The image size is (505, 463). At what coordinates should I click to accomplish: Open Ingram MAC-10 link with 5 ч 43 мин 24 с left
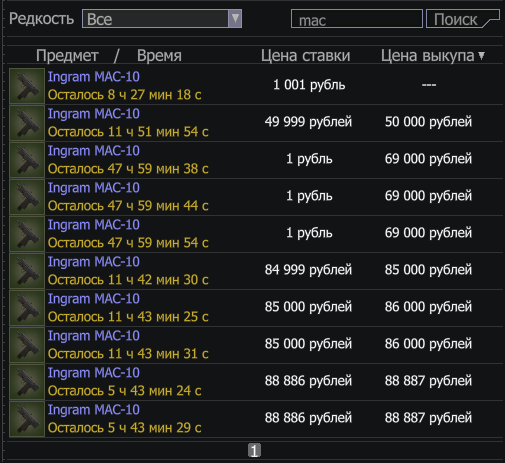94,373
